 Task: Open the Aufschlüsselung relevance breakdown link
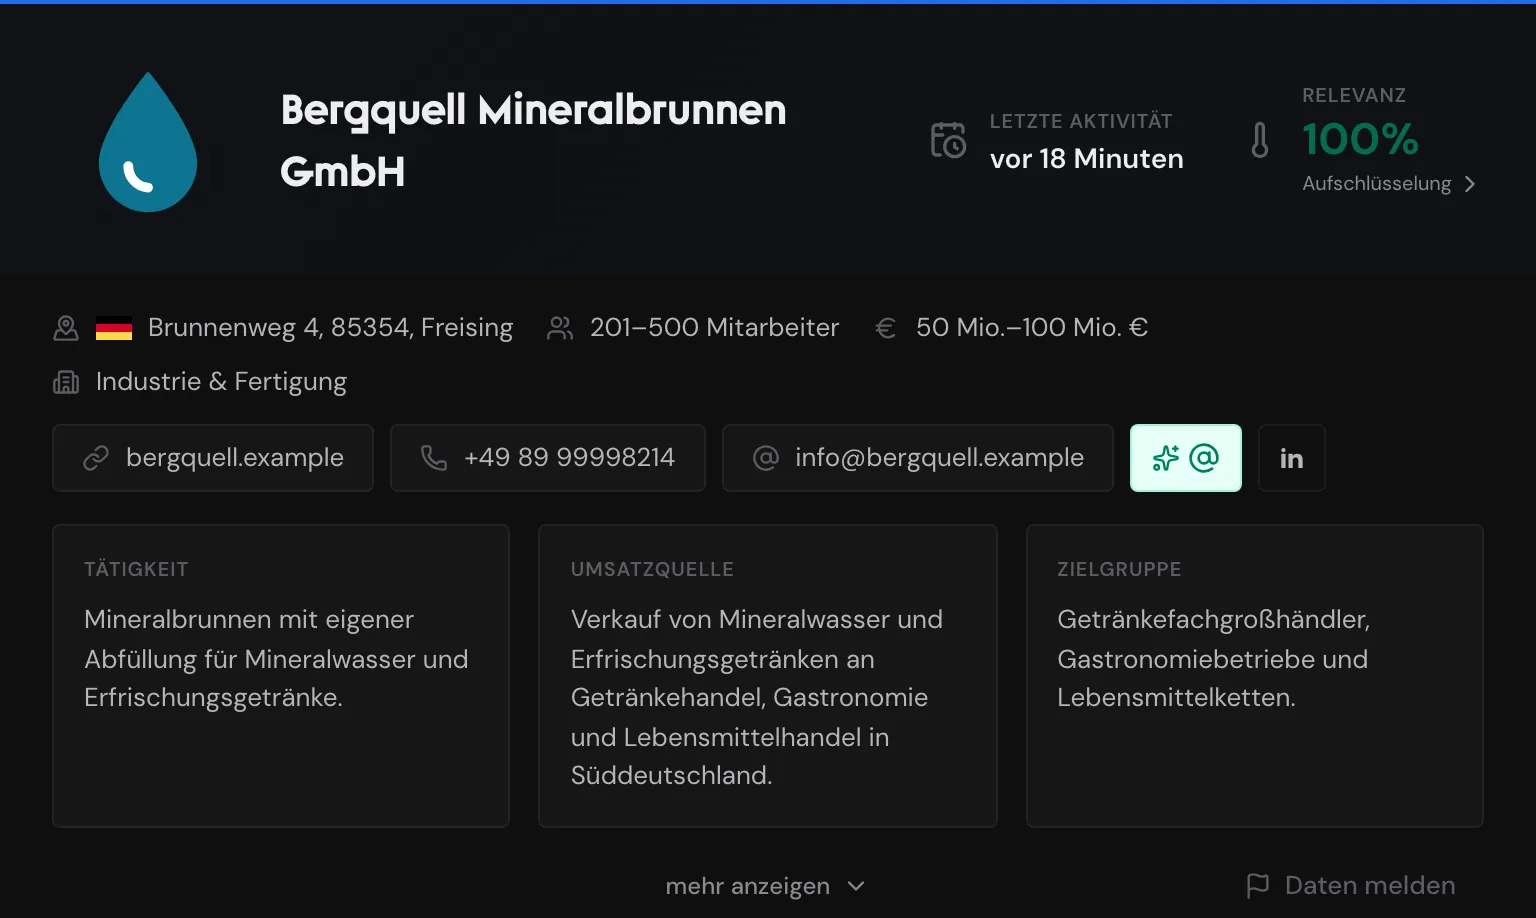pos(1388,184)
